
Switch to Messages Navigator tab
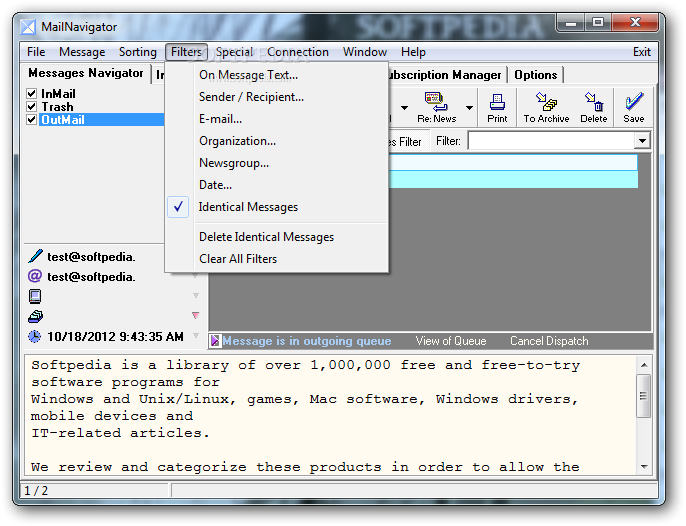[x=86, y=73]
